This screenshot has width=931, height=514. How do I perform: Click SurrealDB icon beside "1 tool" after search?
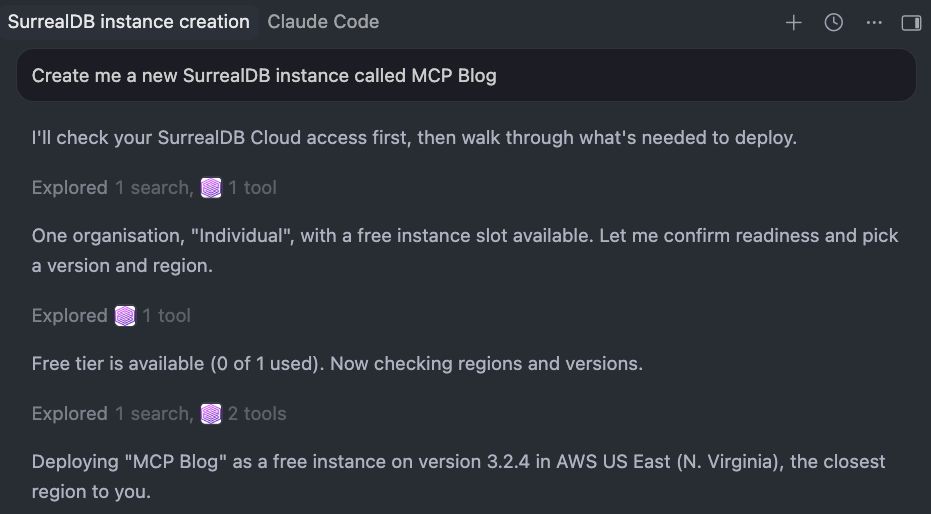[211, 188]
